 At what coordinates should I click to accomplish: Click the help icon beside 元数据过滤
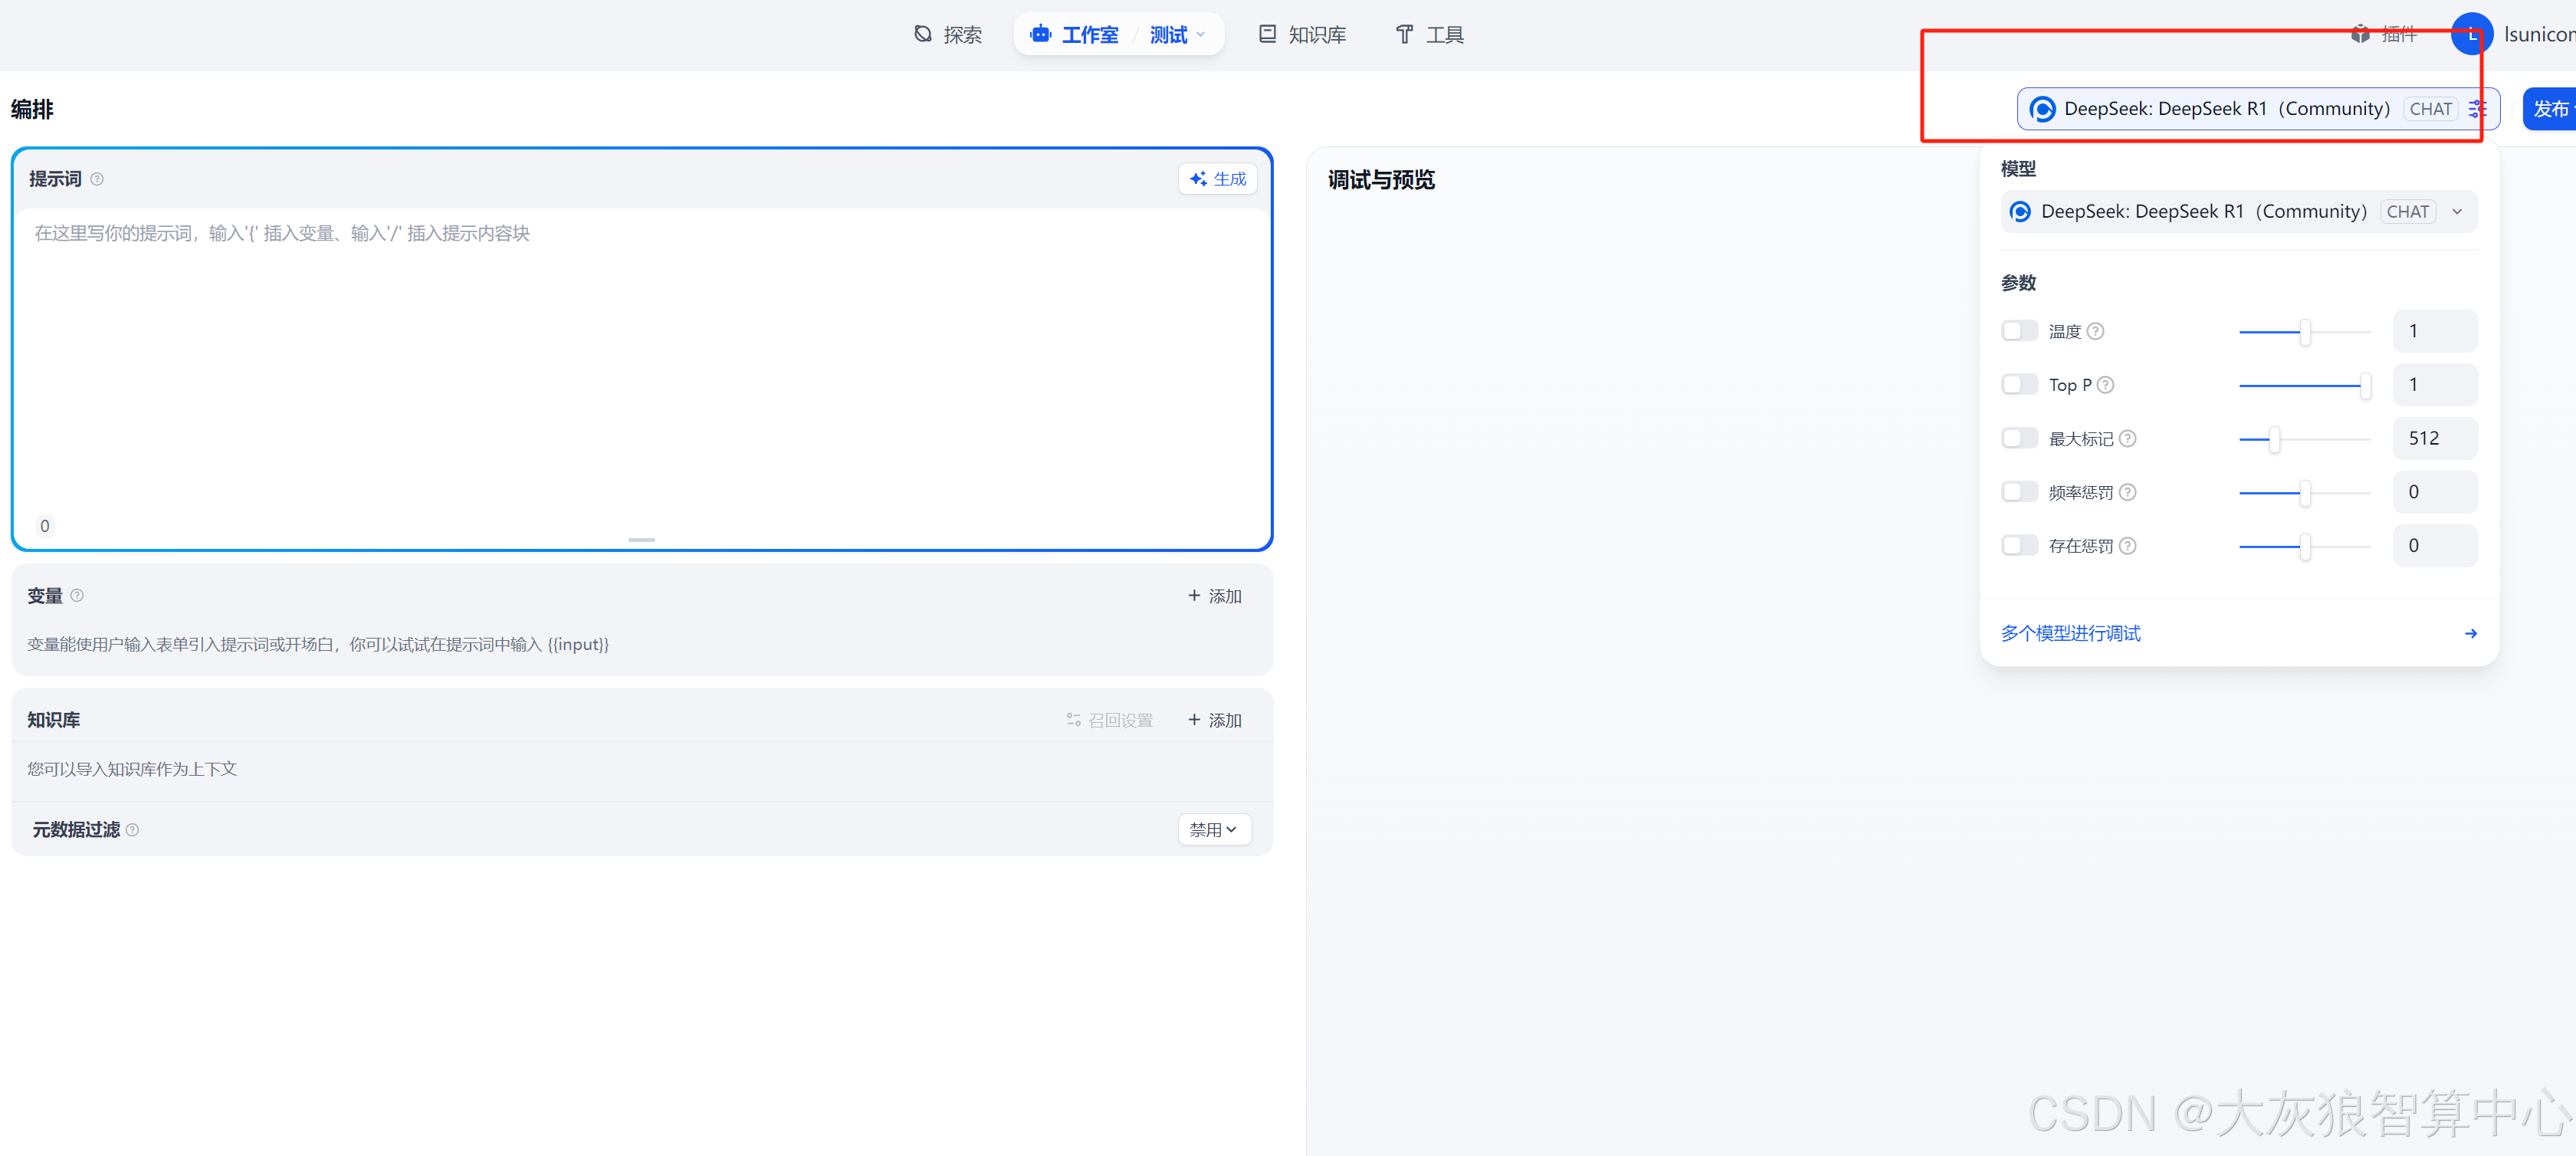[132, 830]
